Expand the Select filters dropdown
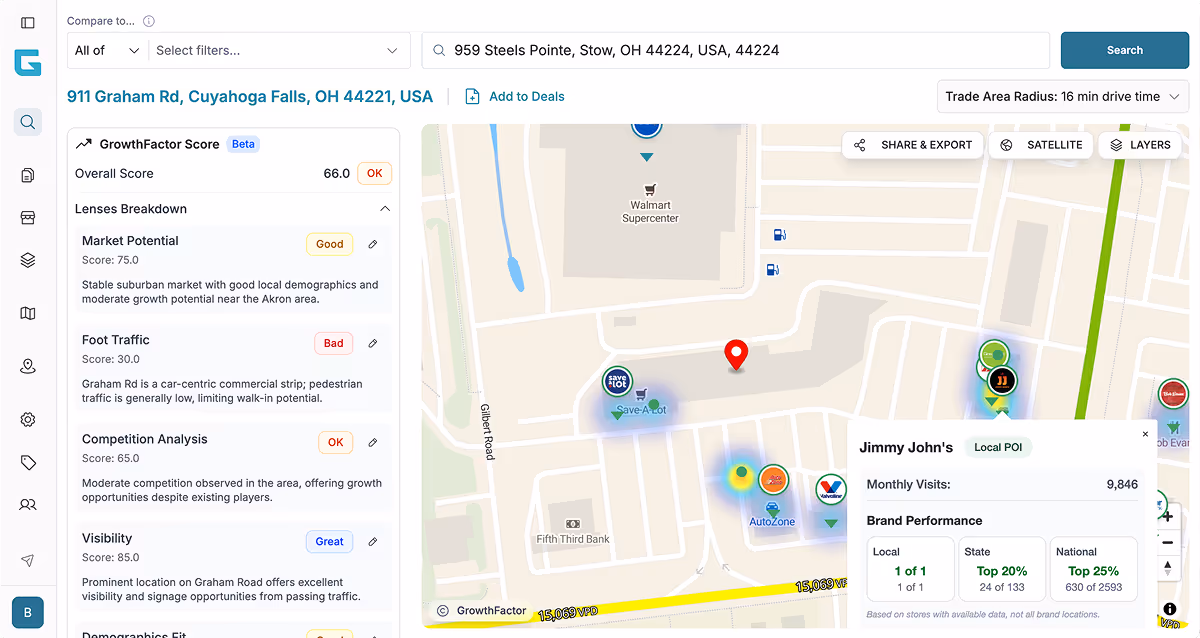Image resolution: width=1200 pixels, height=638 pixels. (x=279, y=50)
